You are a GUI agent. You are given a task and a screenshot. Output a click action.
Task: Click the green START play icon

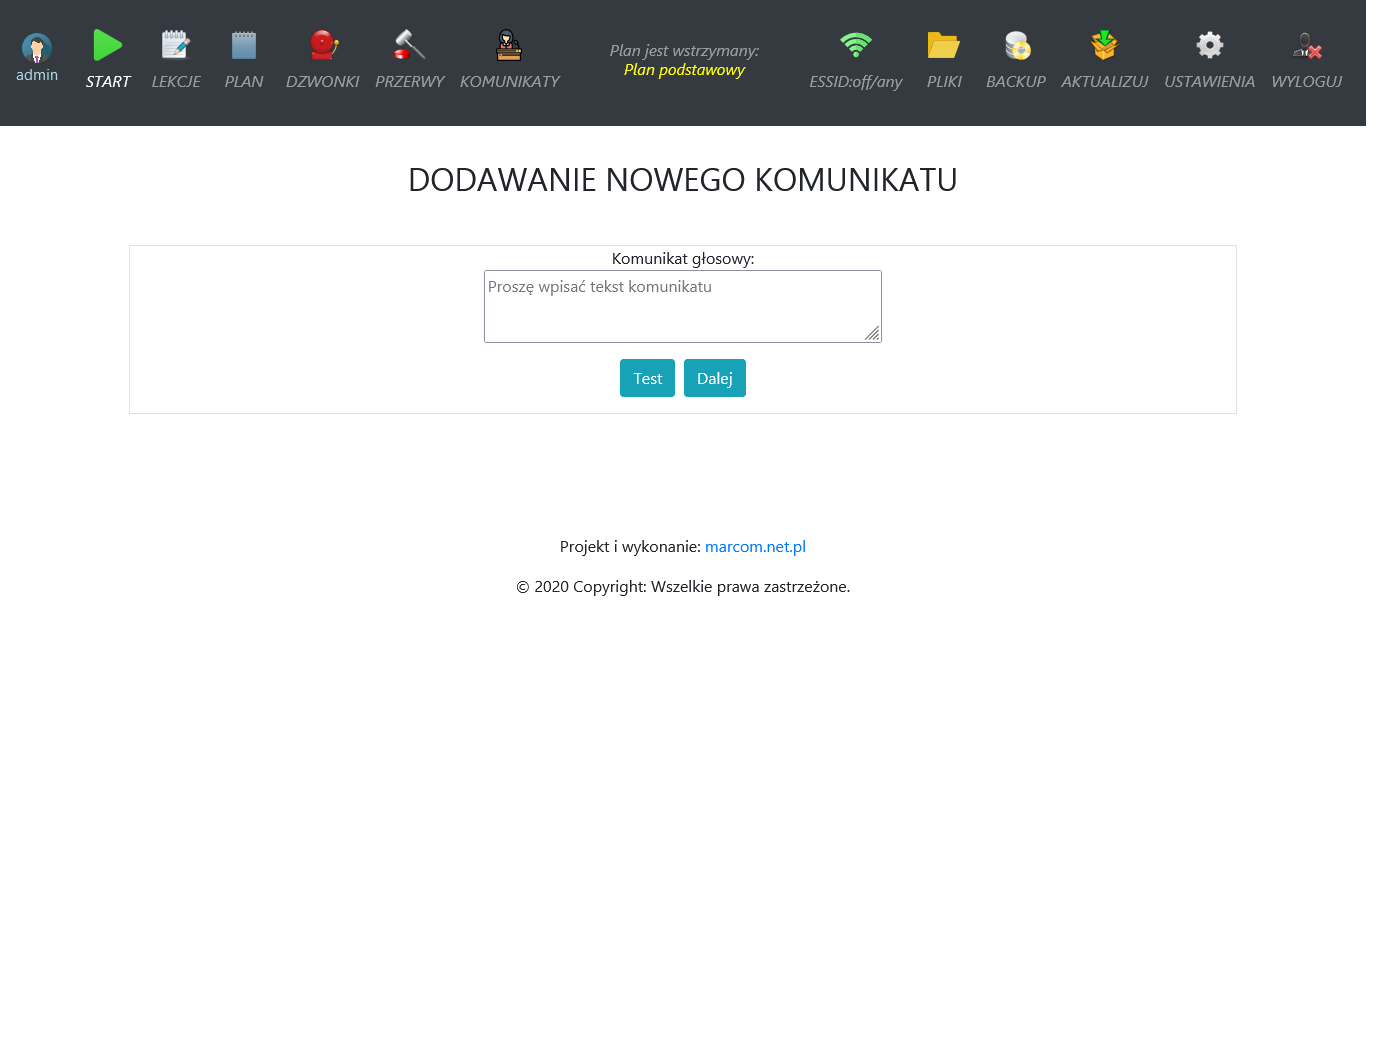[108, 45]
